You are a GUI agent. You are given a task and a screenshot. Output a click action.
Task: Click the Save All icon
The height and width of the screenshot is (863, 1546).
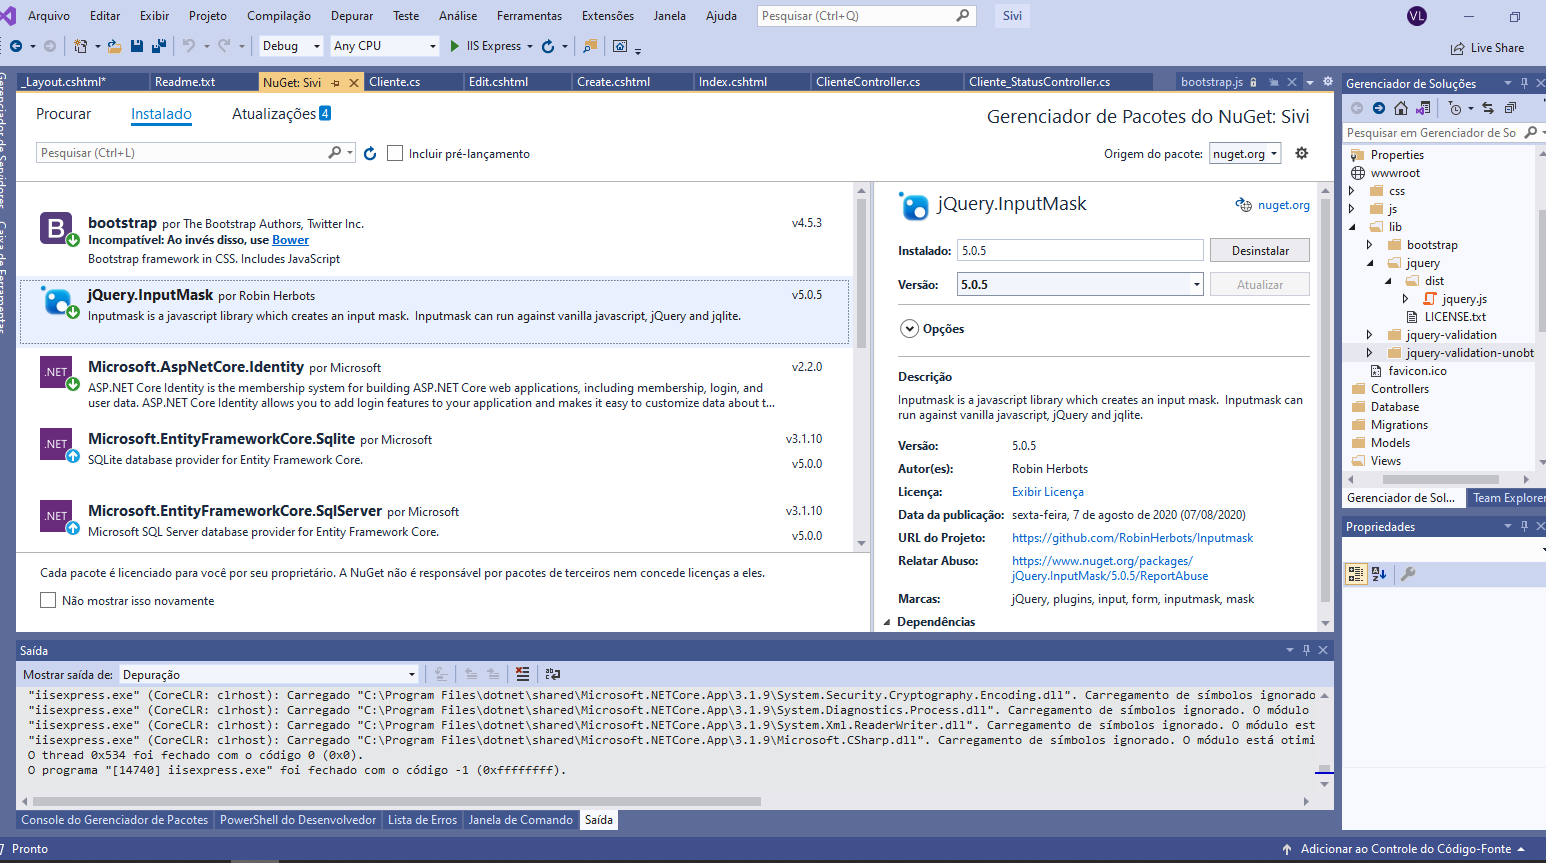click(159, 46)
